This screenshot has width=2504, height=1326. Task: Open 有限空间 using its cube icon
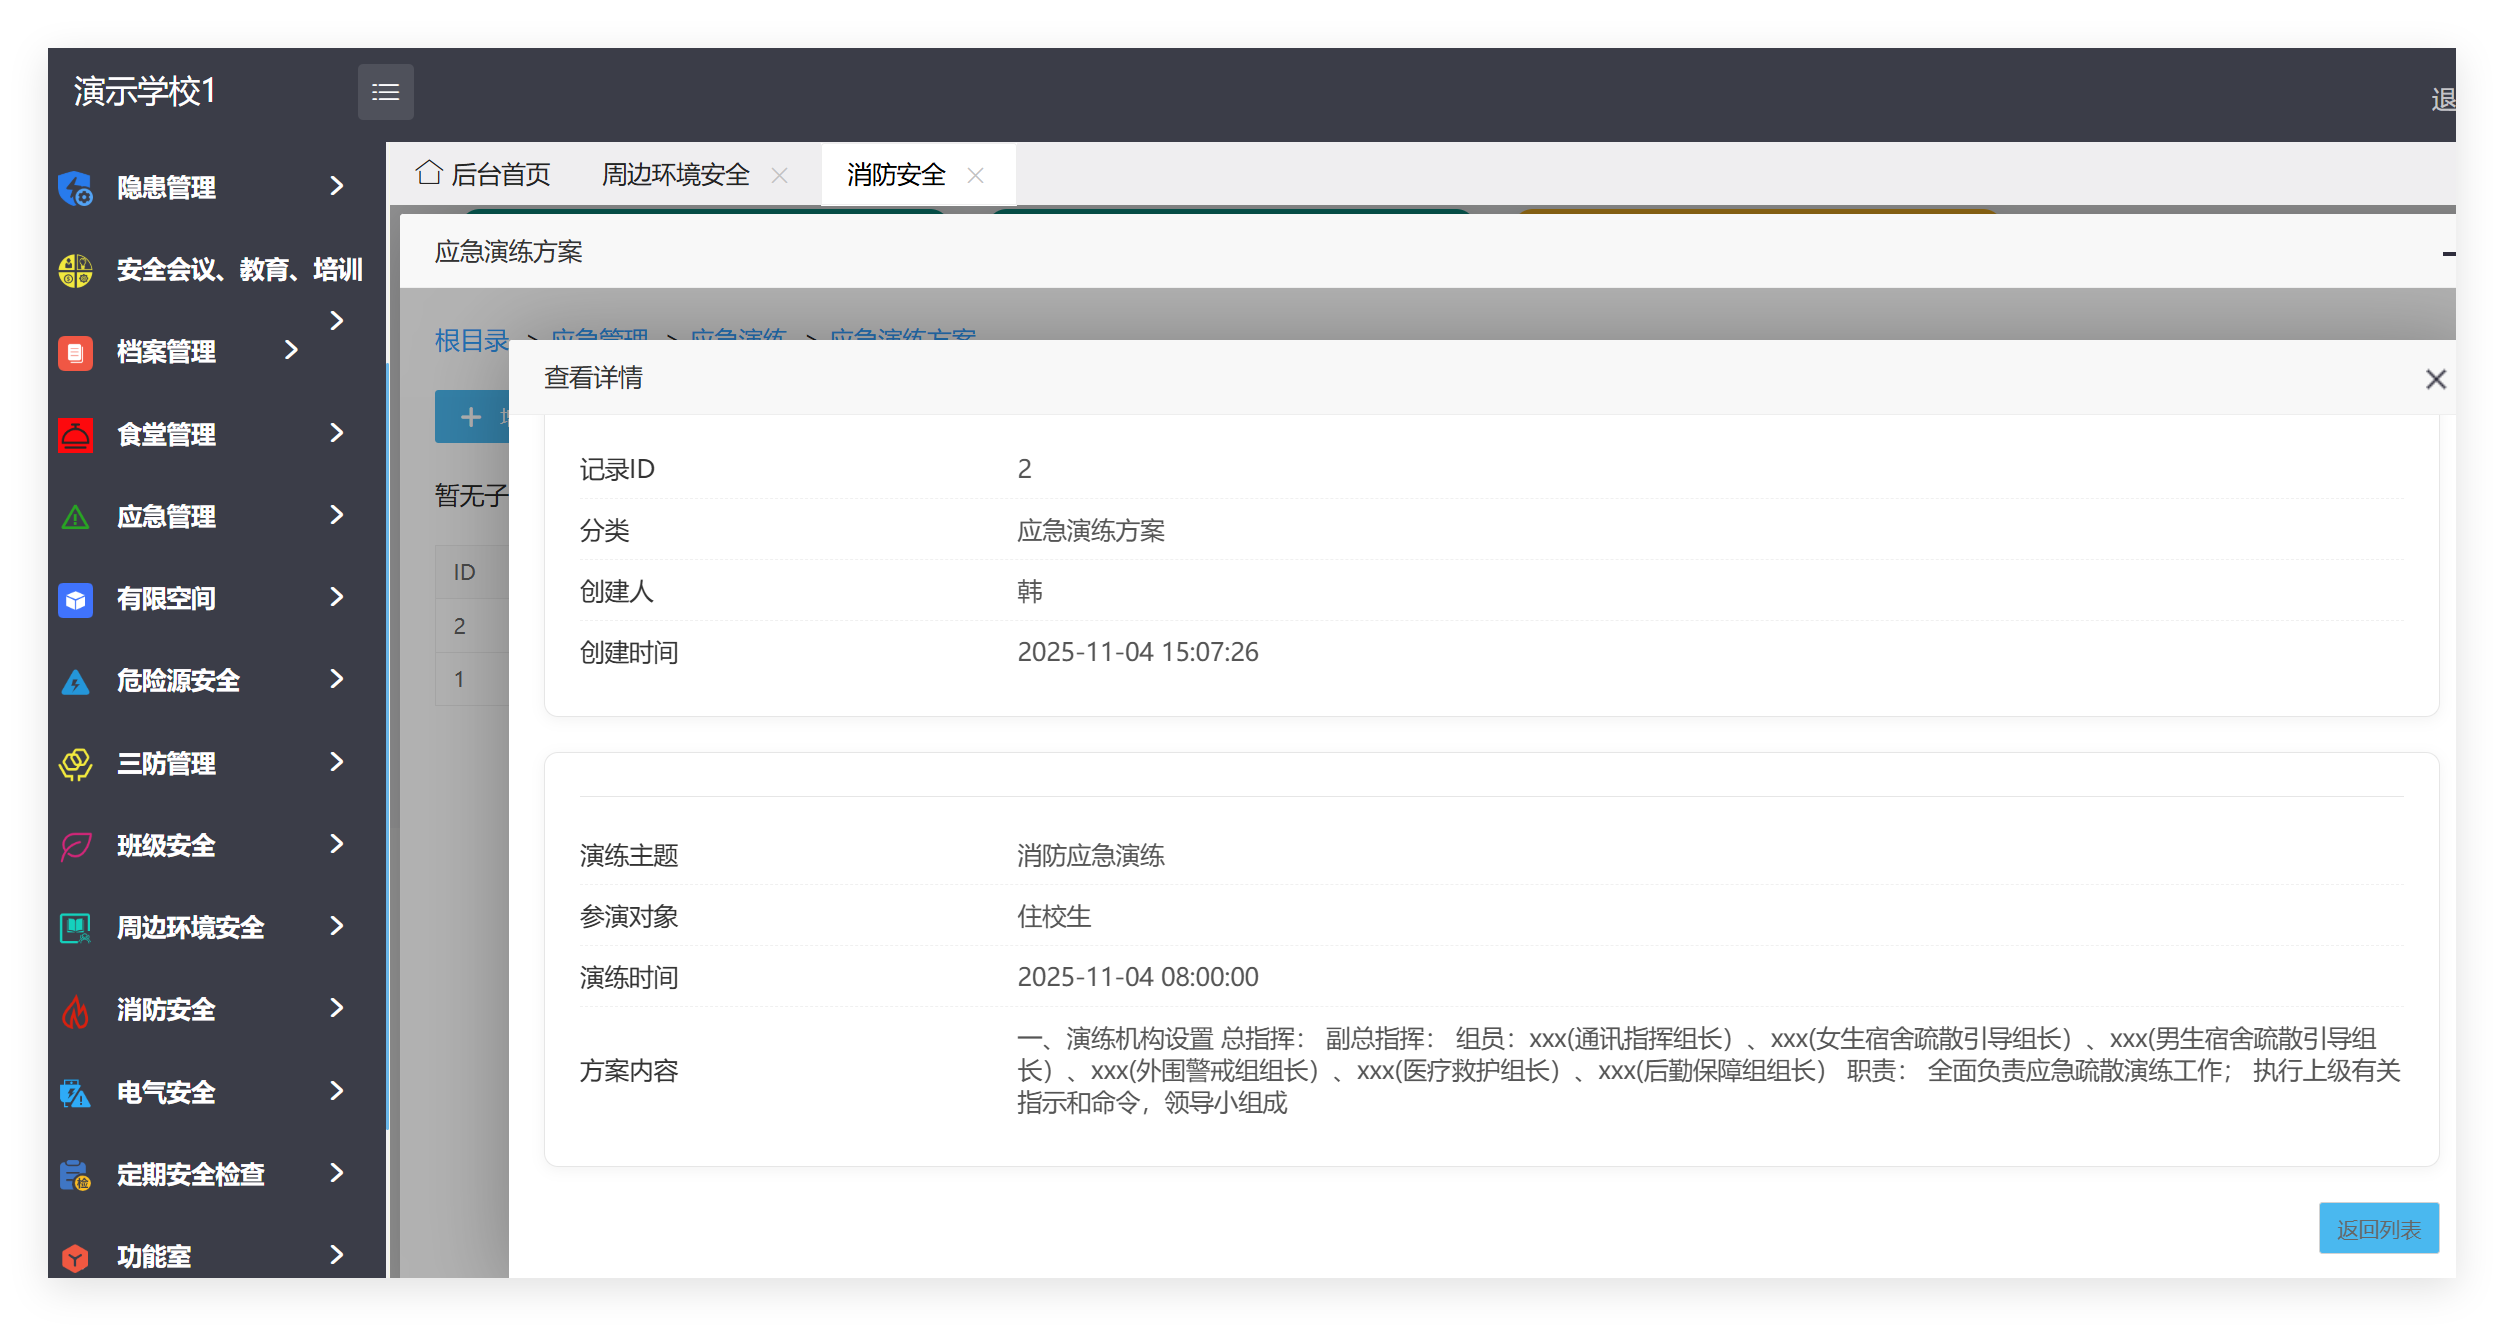75,598
